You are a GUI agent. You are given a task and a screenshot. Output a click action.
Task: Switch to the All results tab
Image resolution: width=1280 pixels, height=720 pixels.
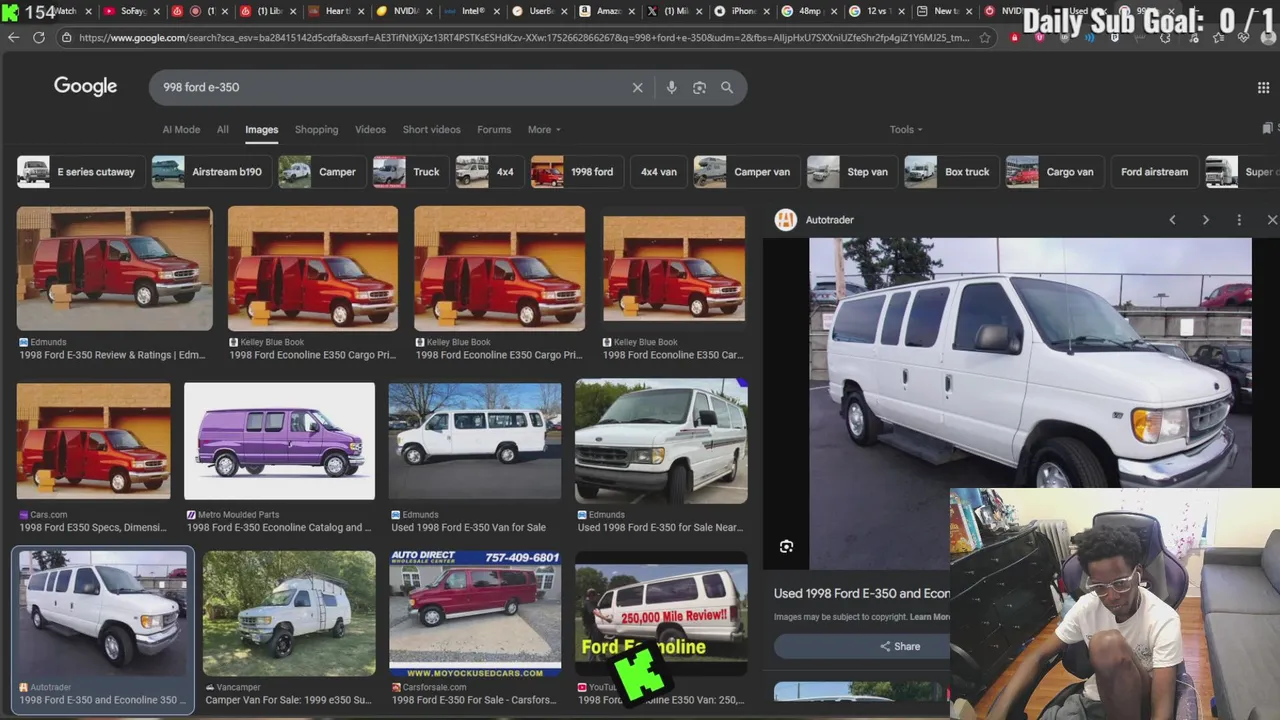[x=222, y=130]
